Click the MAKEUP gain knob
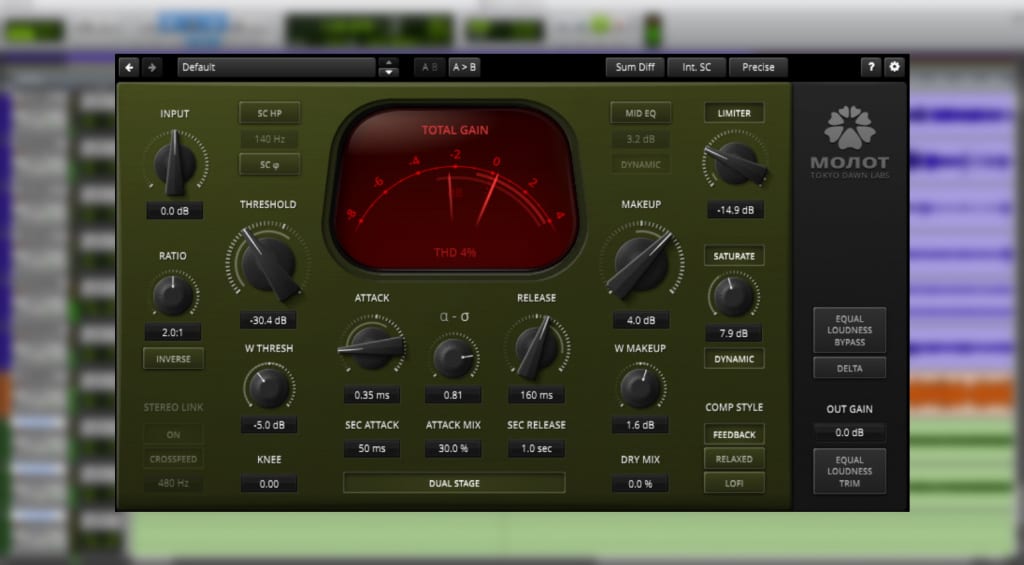 pyautogui.click(x=641, y=263)
